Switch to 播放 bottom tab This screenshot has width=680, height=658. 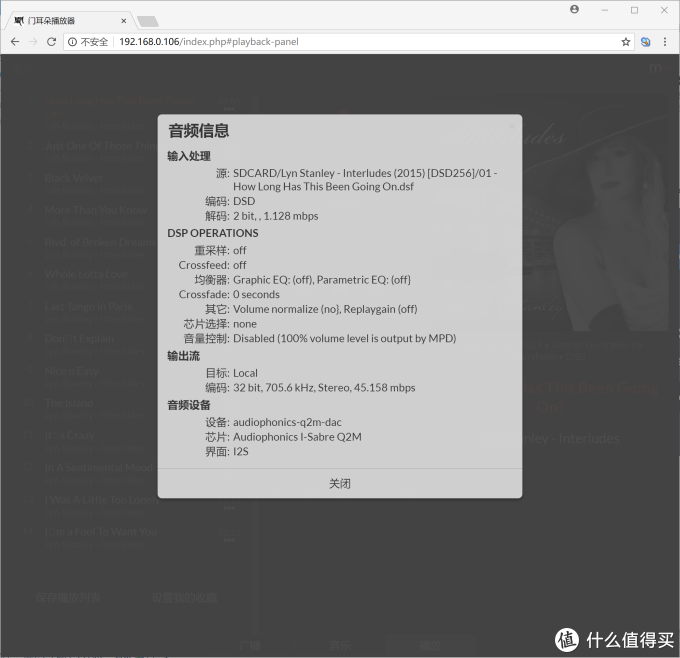(430, 646)
